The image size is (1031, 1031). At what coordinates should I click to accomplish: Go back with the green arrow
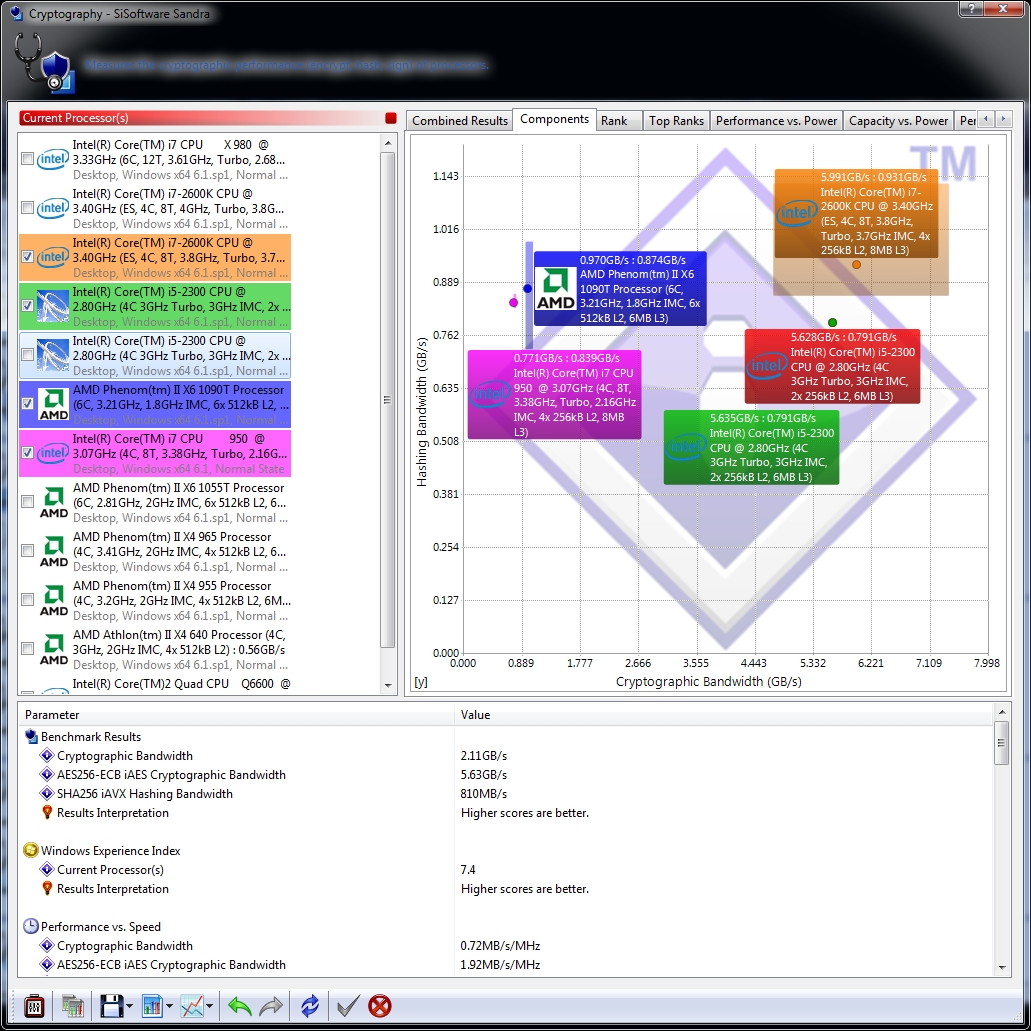239,1005
